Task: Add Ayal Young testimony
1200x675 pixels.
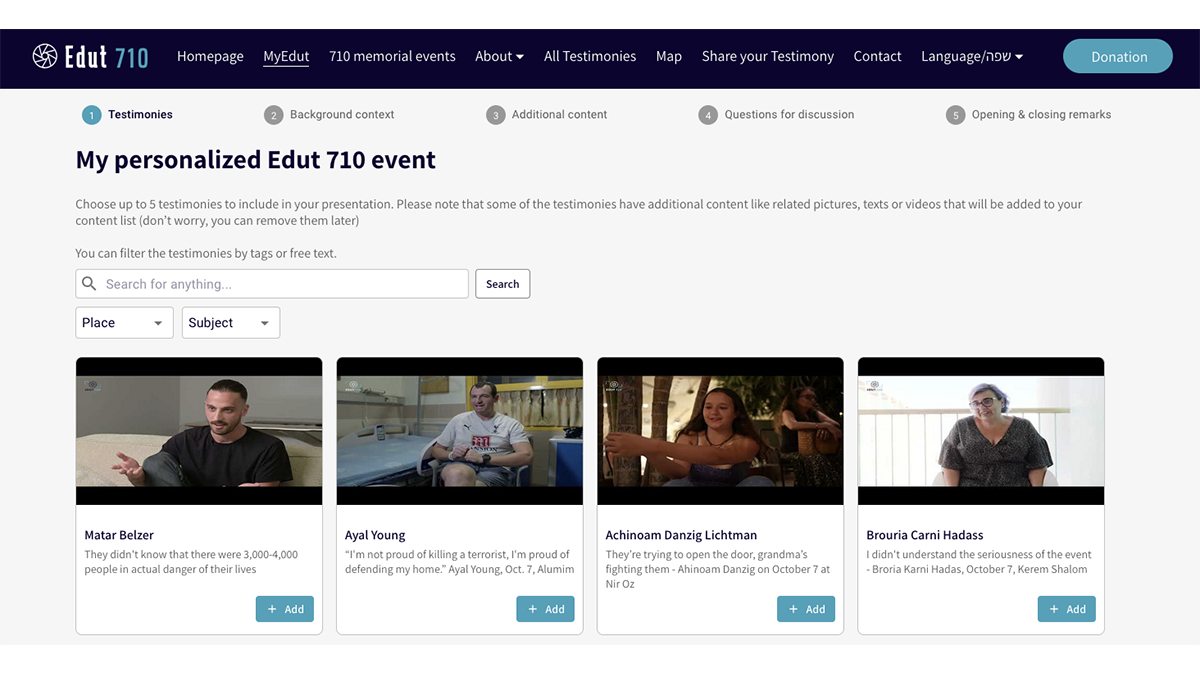Action: pyautogui.click(x=546, y=609)
